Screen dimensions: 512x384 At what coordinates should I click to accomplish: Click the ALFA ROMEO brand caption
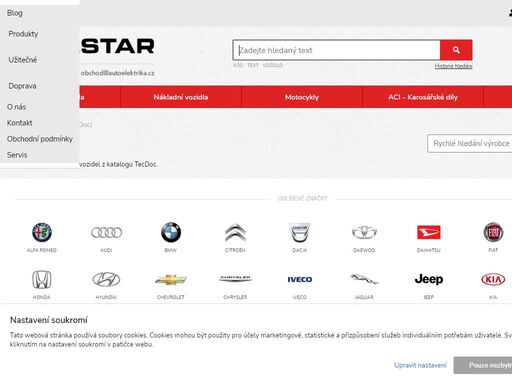point(42,250)
